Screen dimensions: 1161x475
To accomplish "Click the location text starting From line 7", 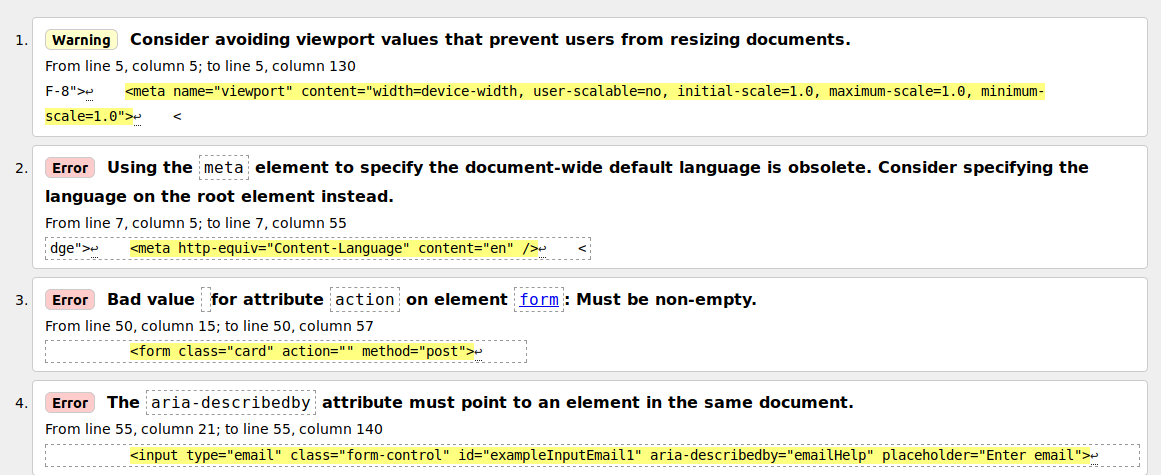I will point(196,222).
